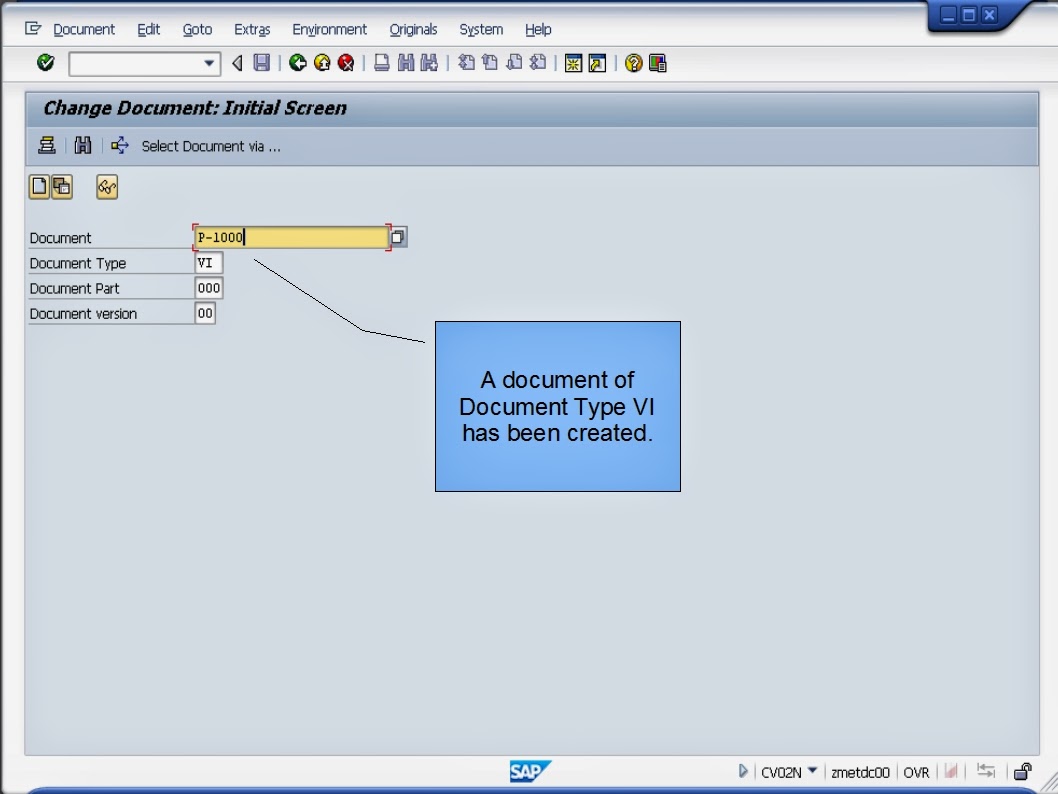1058x794 pixels.
Task: Open the Environment menu
Action: coord(329,29)
